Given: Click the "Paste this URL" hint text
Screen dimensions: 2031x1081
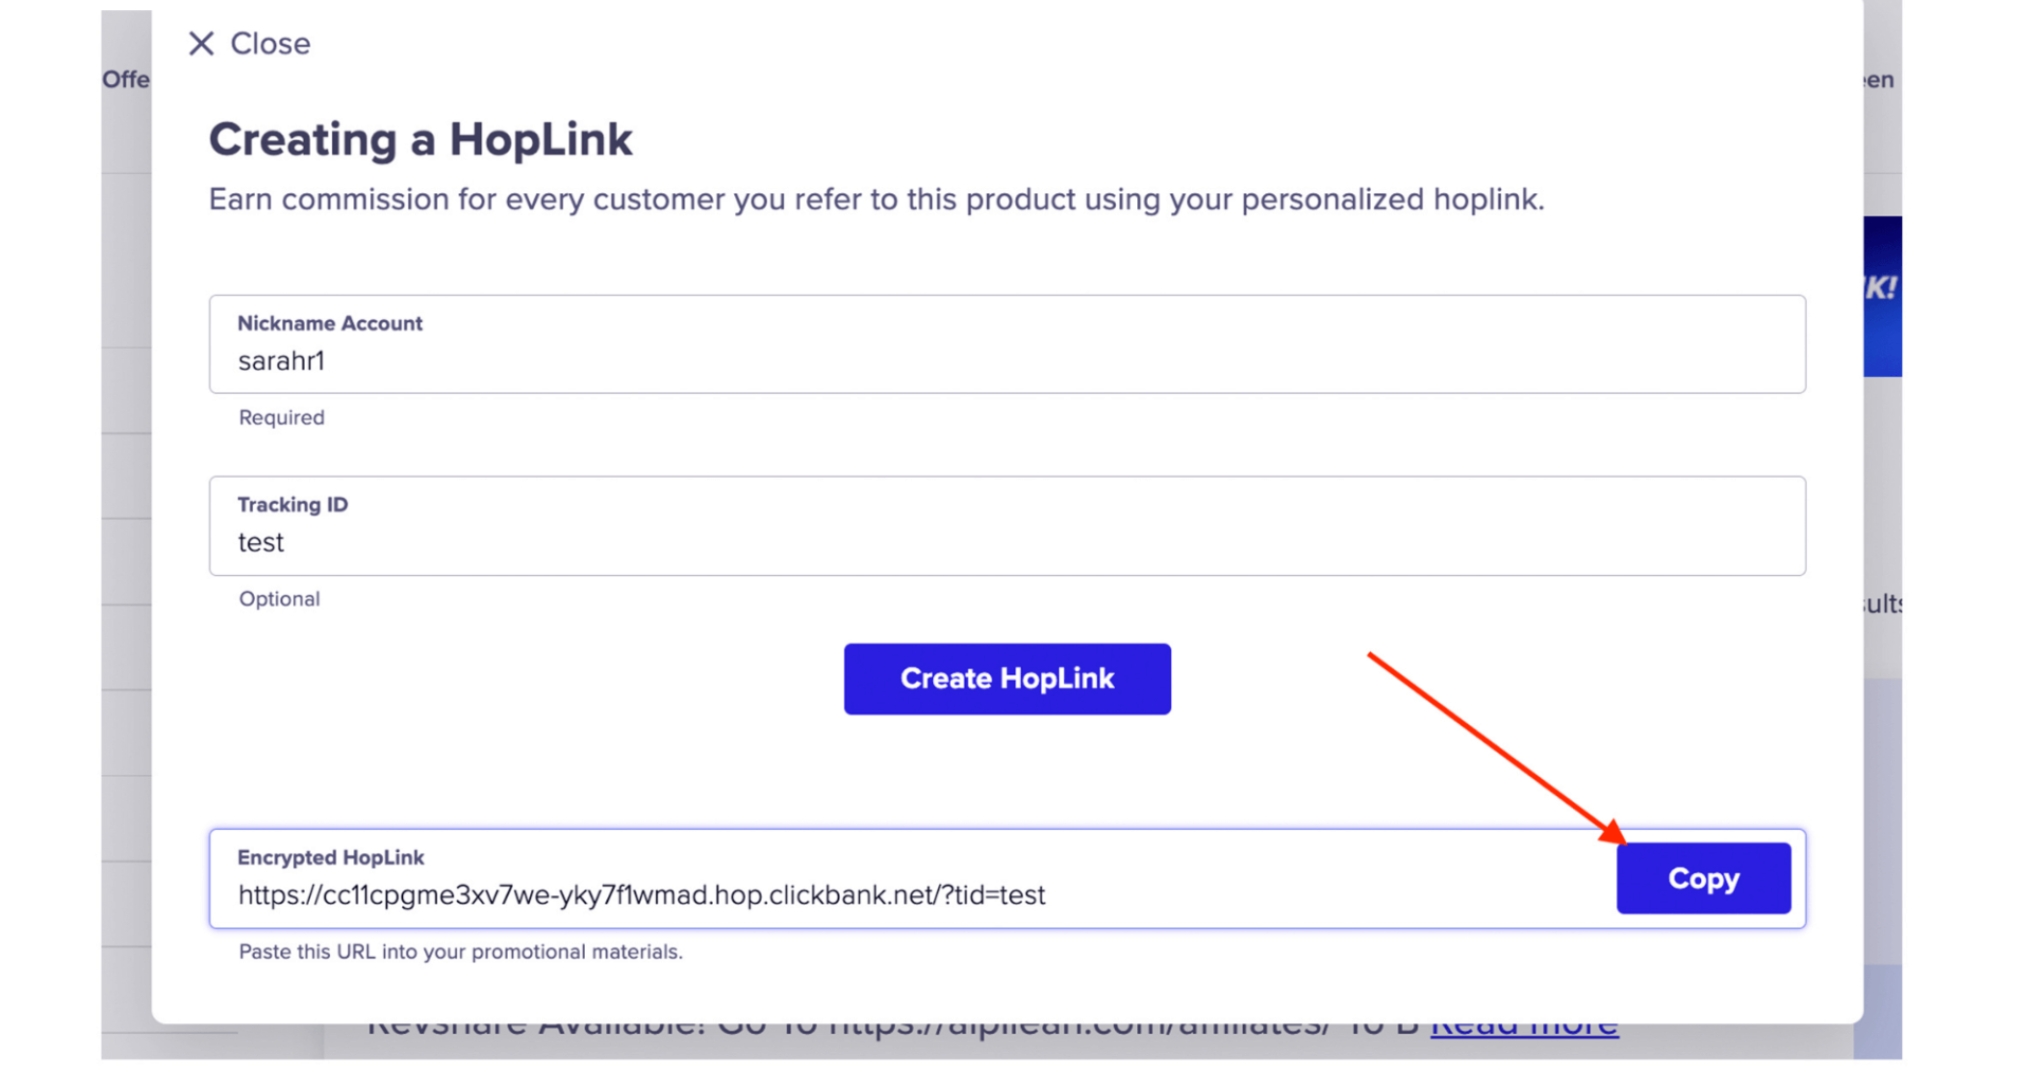Looking at the screenshot, I should pos(460,952).
